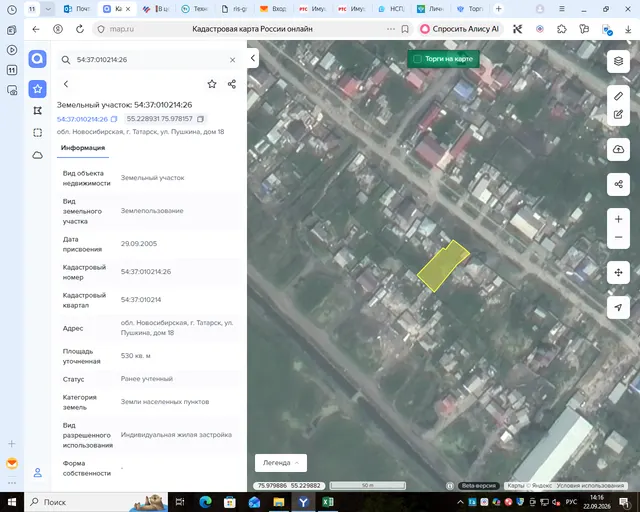Open the user profile in sidebar
The height and width of the screenshot is (512, 640).
coord(37,473)
